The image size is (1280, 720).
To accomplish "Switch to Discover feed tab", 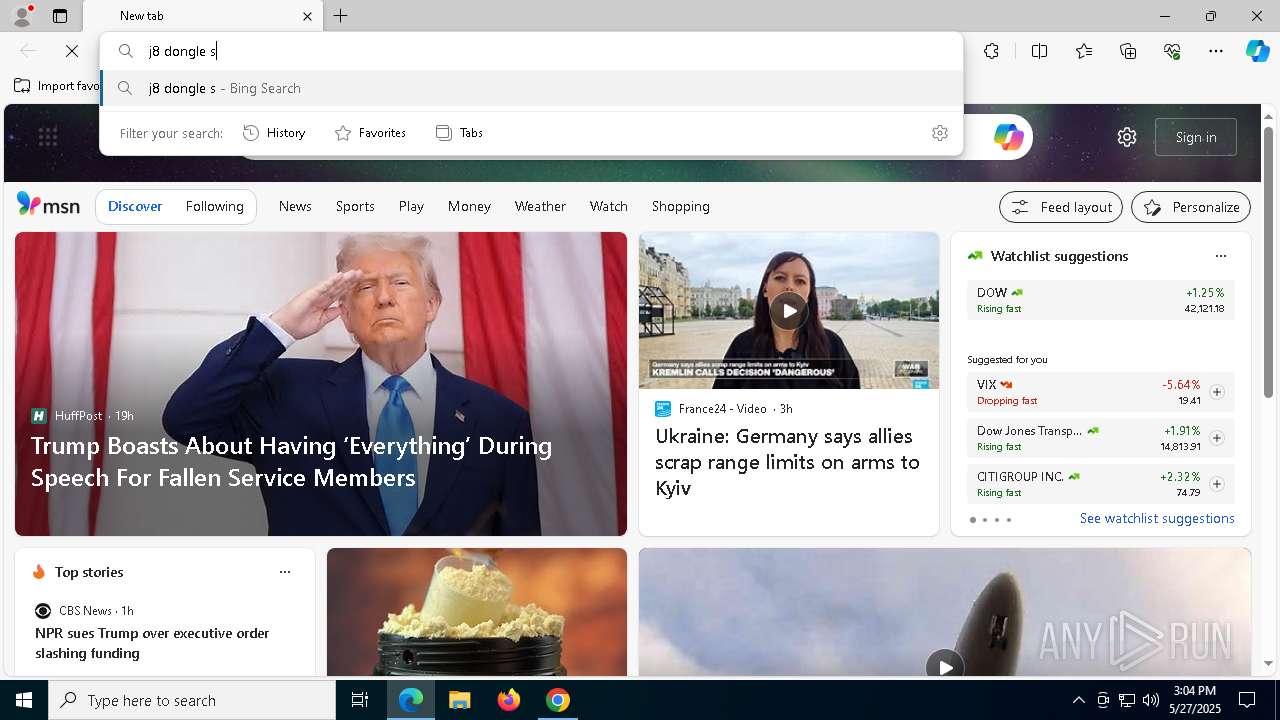I will click(135, 206).
